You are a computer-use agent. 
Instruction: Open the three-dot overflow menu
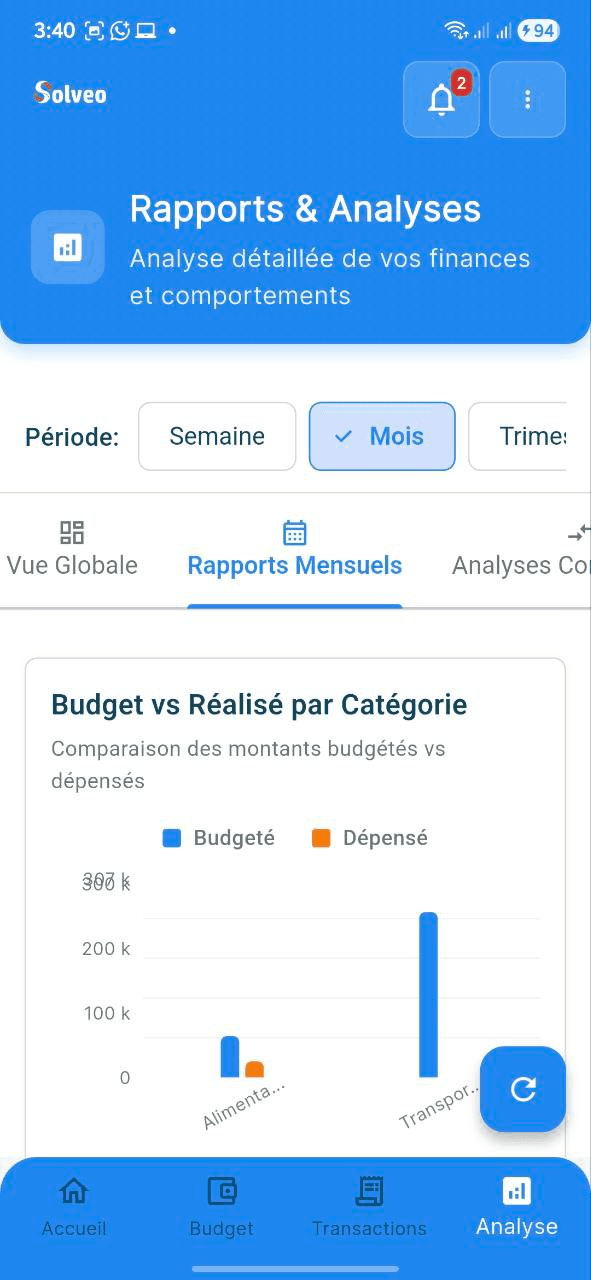[x=527, y=99]
